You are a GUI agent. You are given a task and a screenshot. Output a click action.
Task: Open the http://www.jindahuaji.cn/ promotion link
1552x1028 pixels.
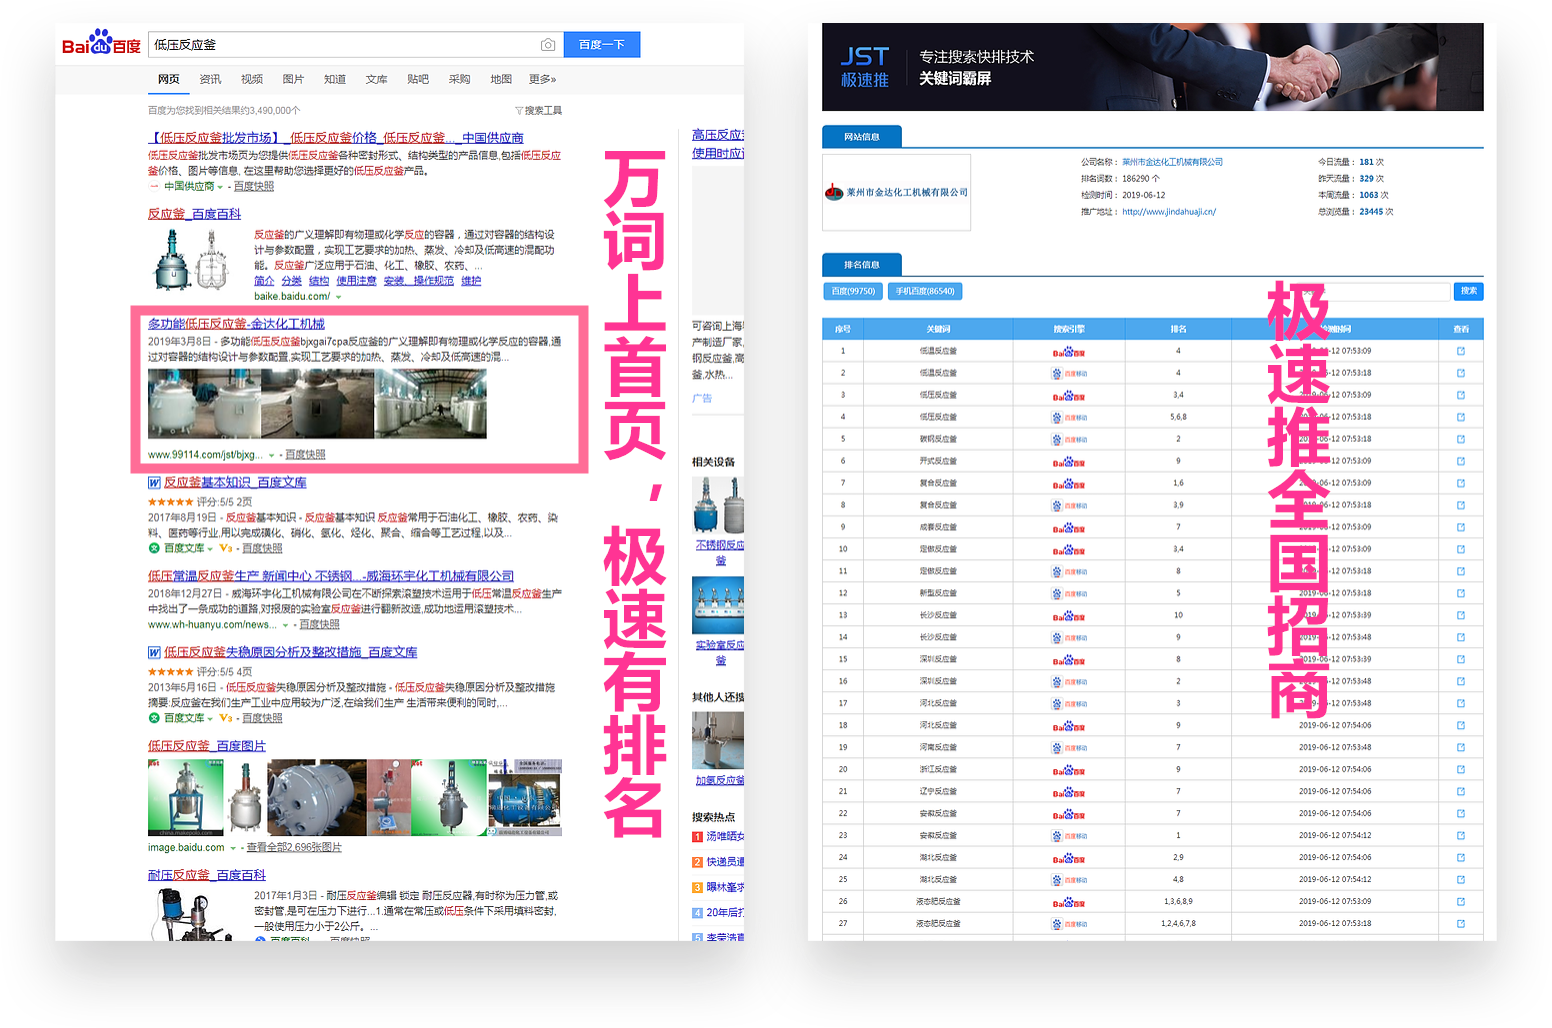pyautogui.click(x=1168, y=212)
